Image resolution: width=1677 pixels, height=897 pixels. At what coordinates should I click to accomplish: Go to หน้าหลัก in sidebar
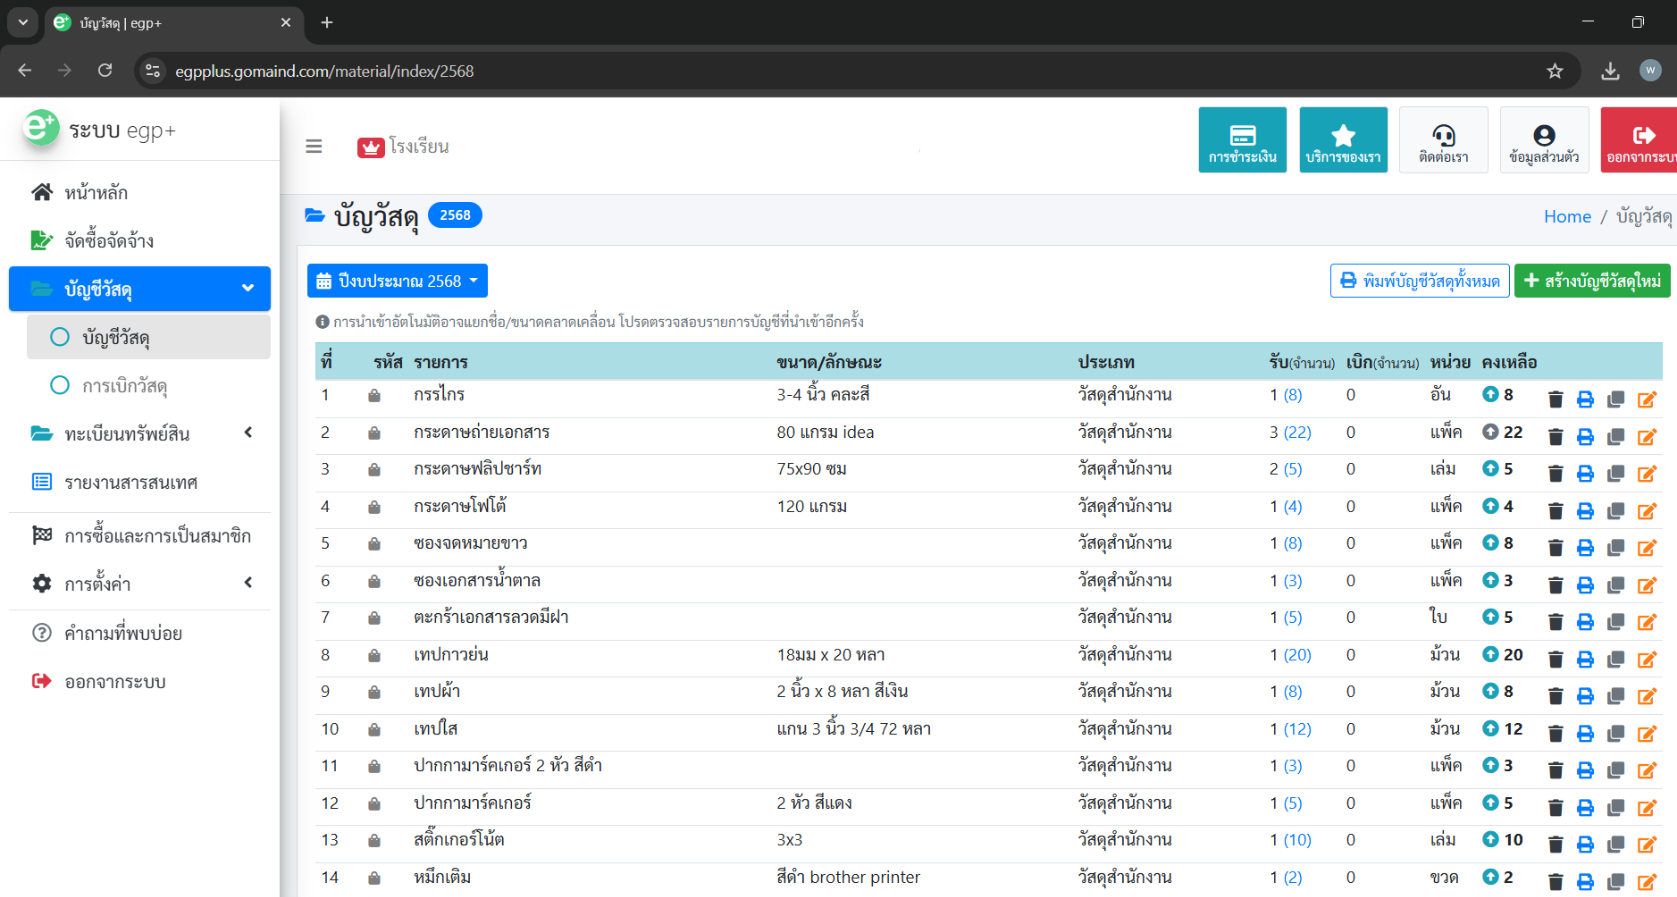pyautogui.click(x=96, y=192)
